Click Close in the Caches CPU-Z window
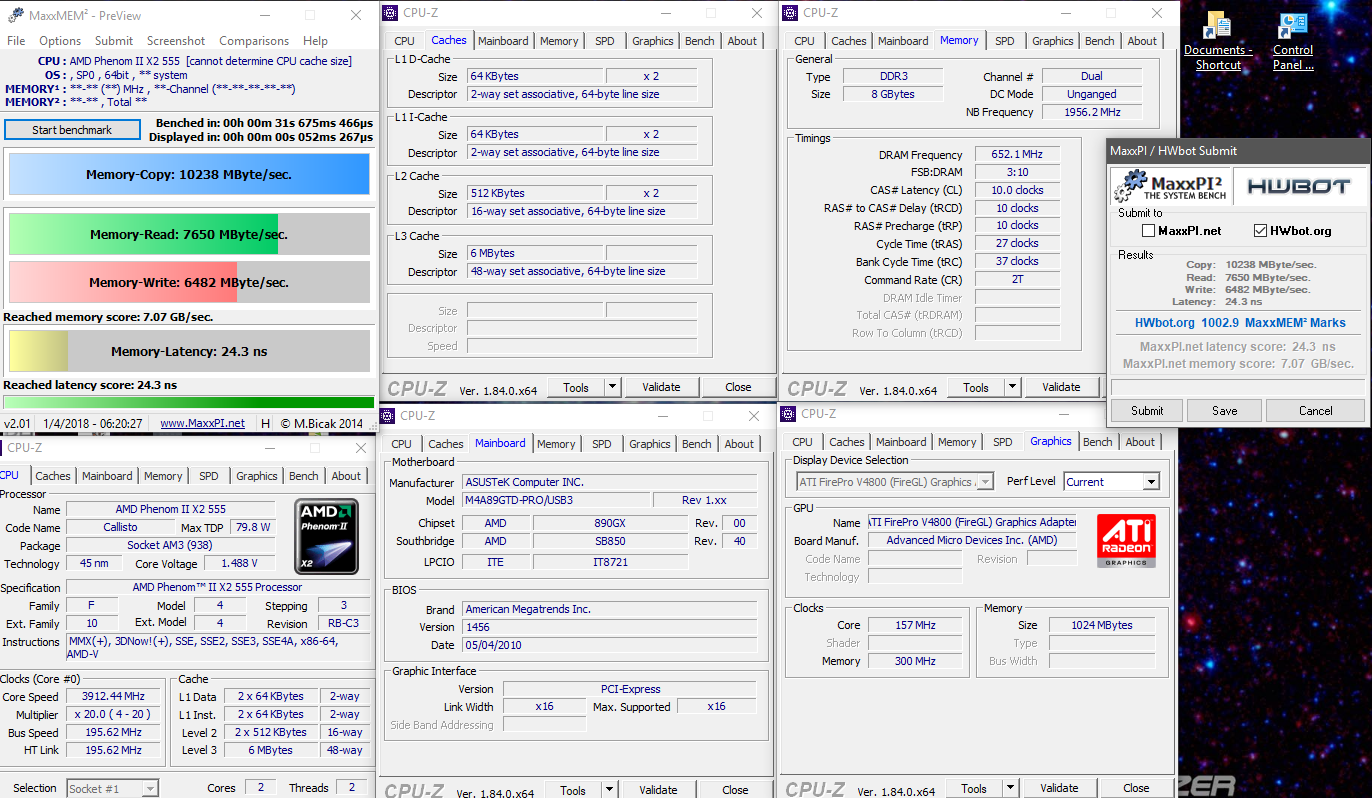Screen dimensions: 1372x798 coord(738,387)
